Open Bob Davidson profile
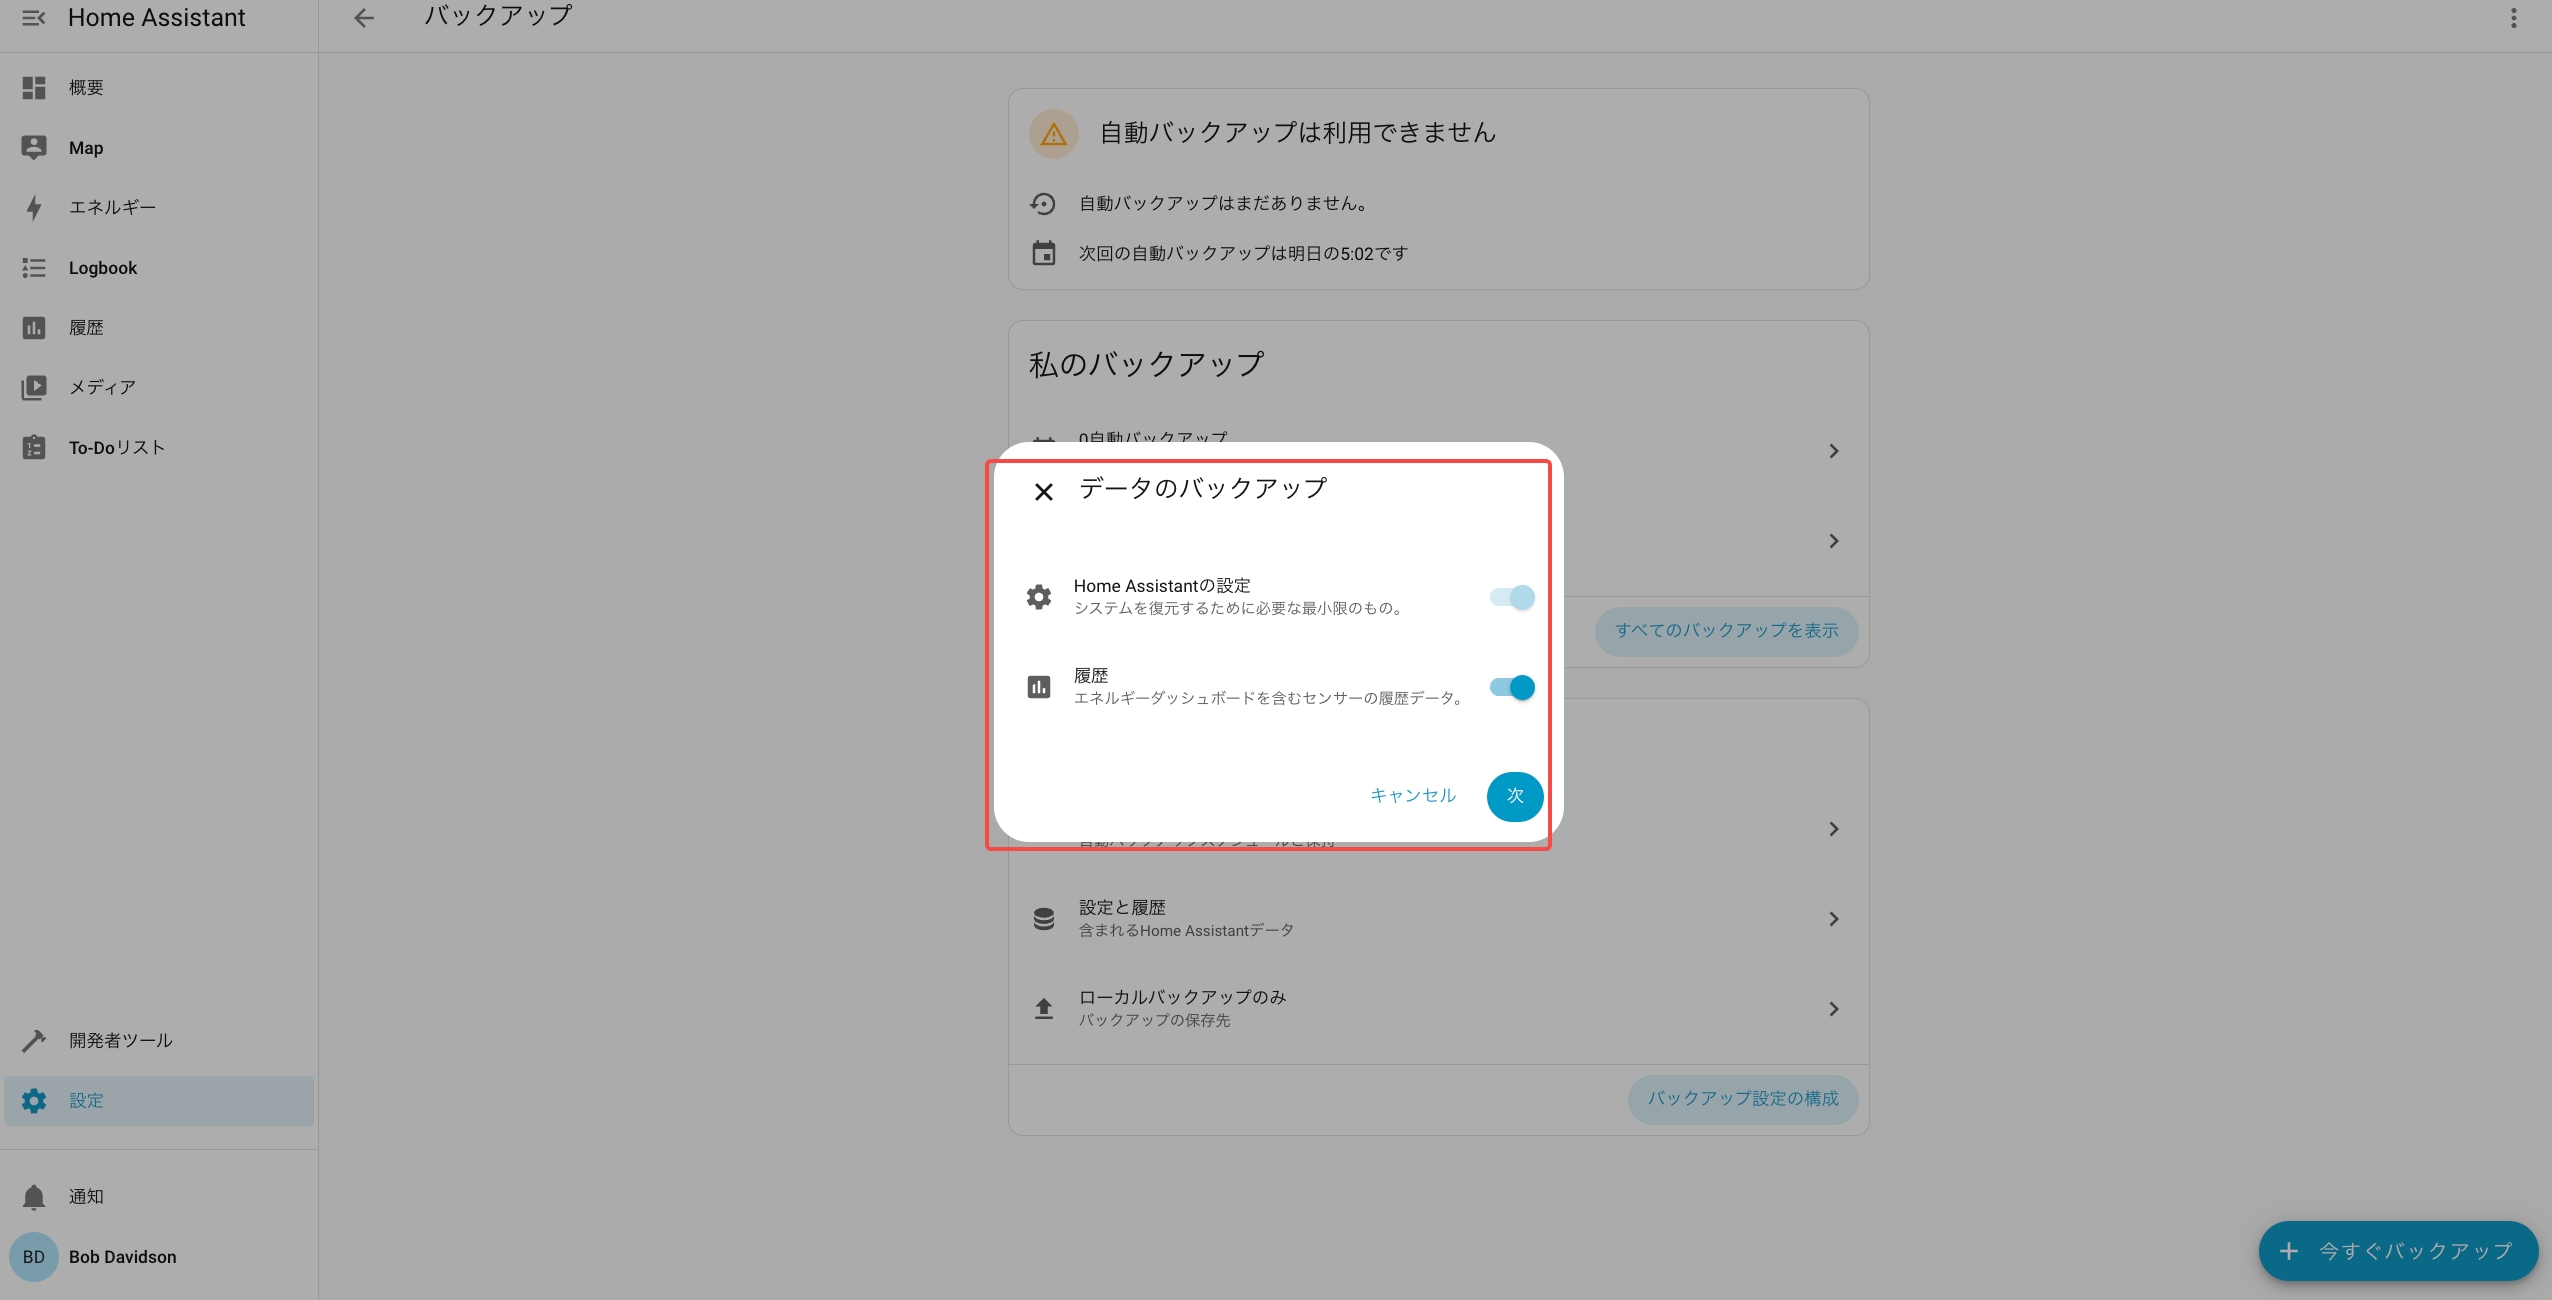This screenshot has width=2552, height=1300. click(x=159, y=1257)
